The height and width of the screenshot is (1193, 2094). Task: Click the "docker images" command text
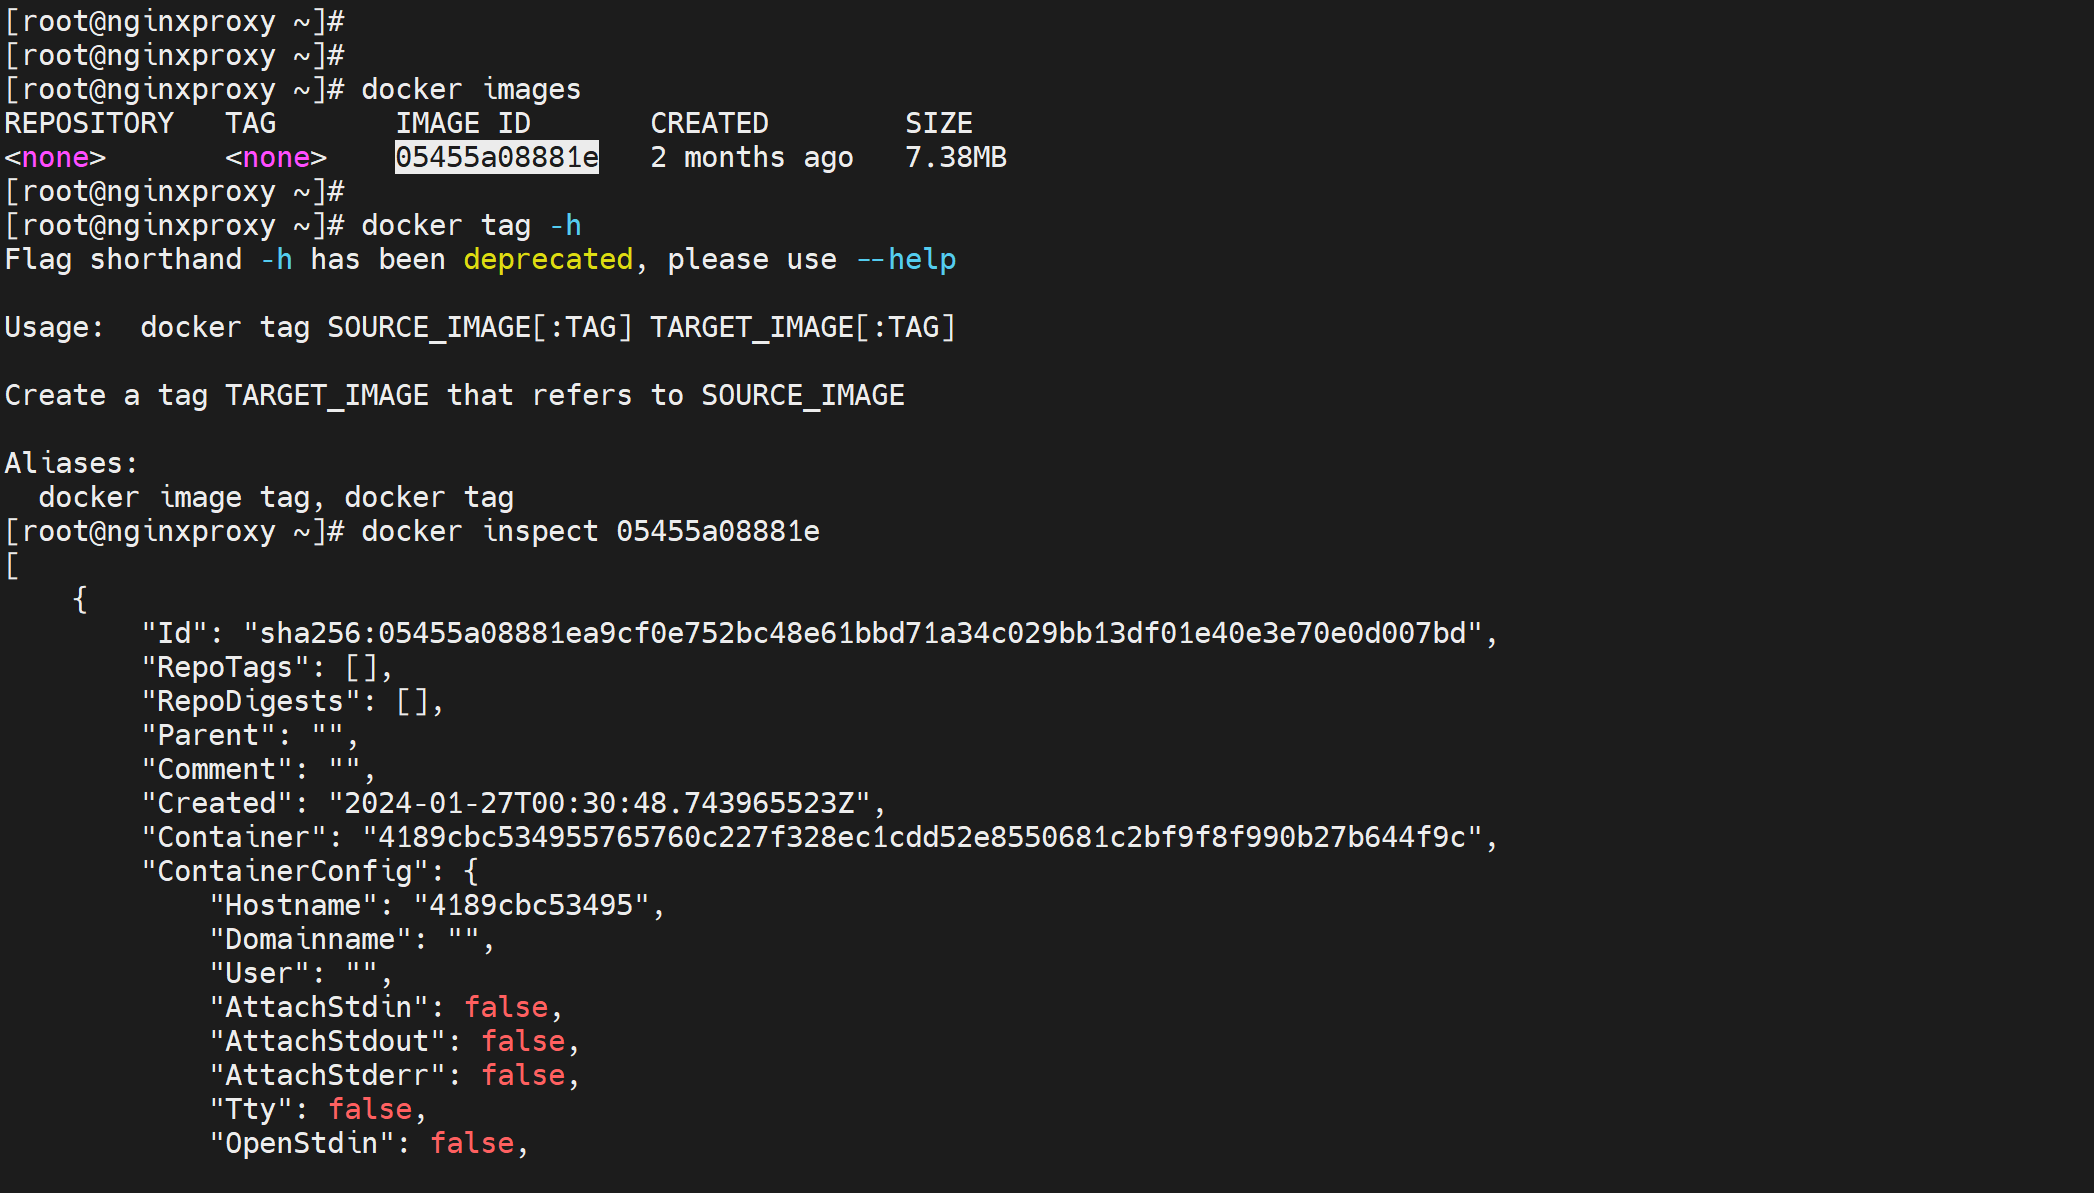(470, 89)
